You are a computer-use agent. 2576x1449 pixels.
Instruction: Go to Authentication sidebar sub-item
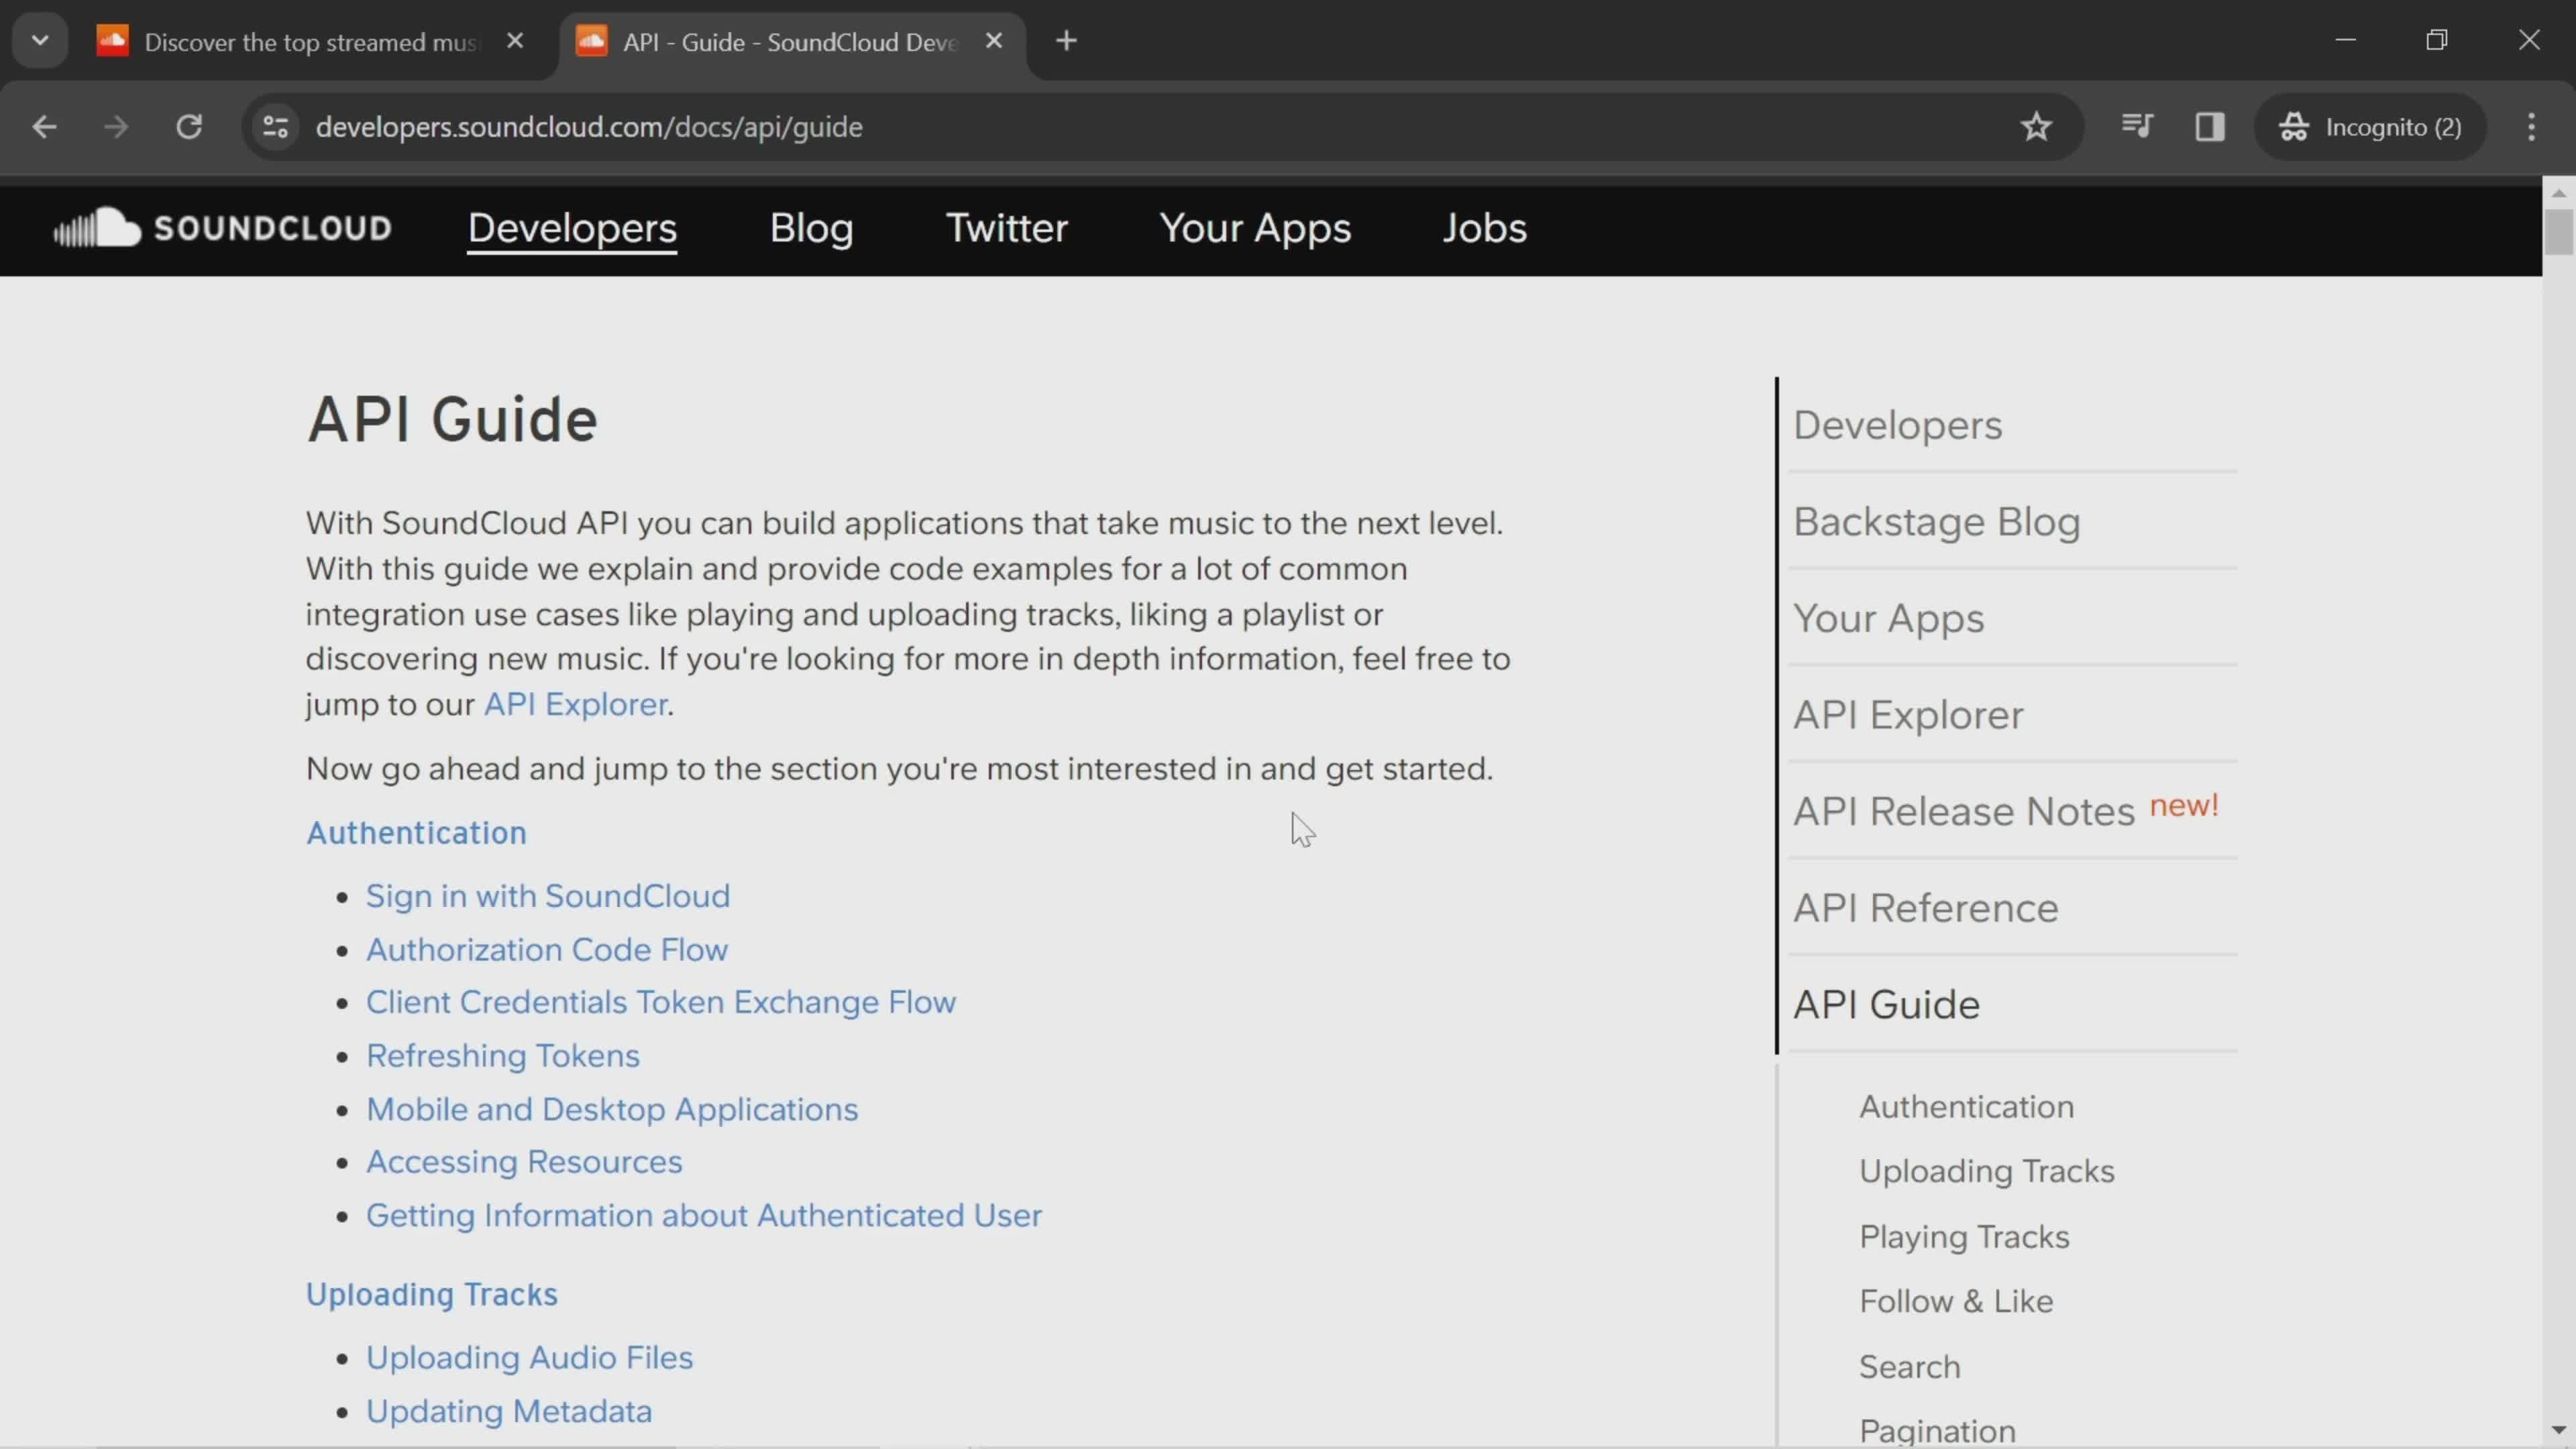[x=1966, y=1107]
